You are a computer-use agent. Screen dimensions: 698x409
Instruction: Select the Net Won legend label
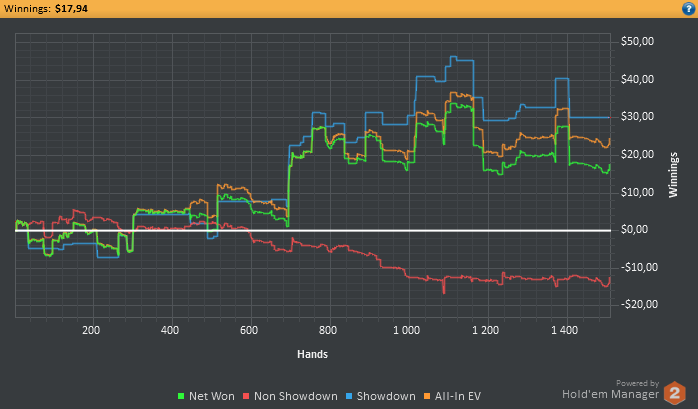pos(211,396)
